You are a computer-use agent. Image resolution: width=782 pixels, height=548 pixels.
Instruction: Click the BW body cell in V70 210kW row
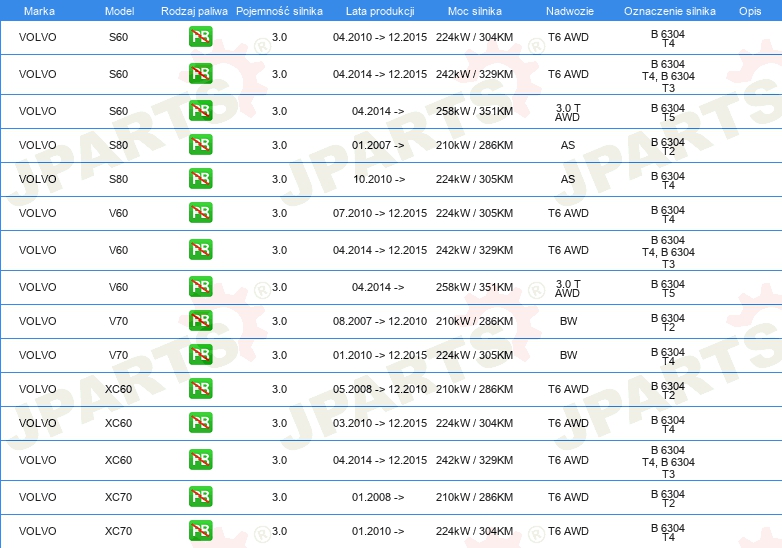tap(569, 321)
